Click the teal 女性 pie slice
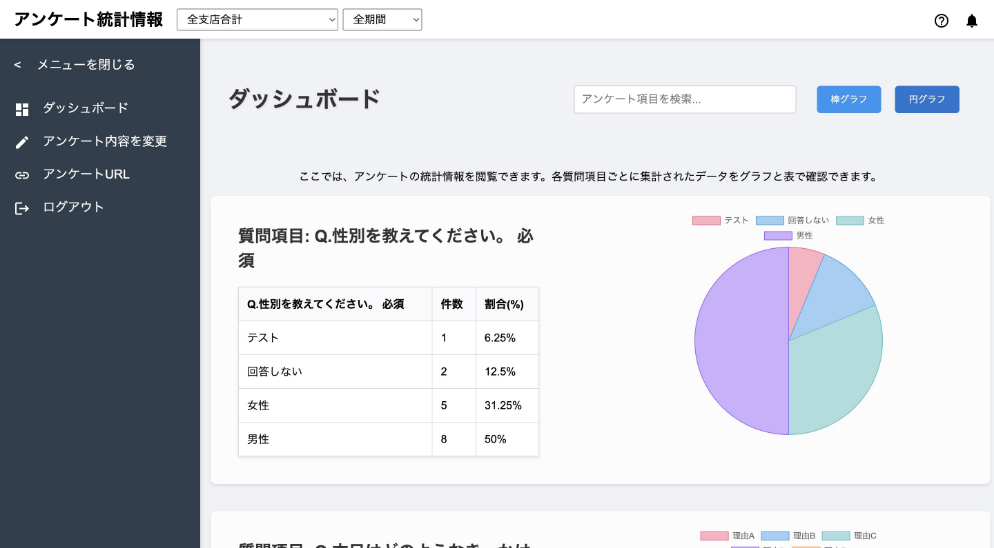 click(x=837, y=374)
